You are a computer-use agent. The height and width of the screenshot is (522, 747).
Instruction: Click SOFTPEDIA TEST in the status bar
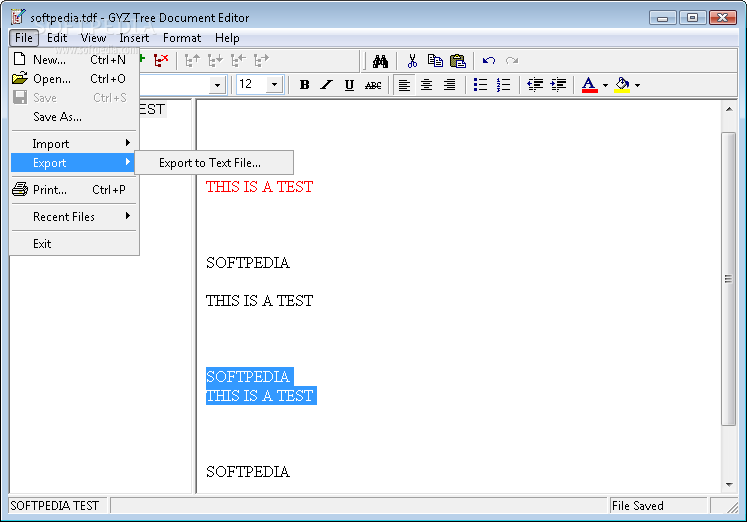click(x=54, y=506)
